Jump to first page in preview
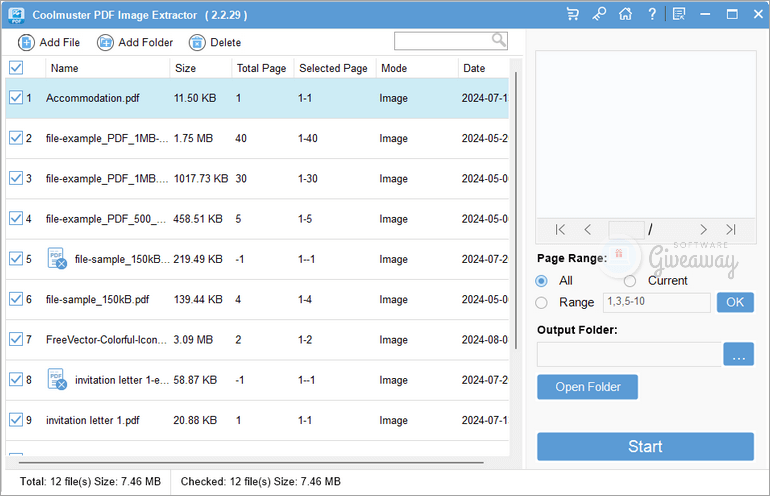770x496 pixels. click(x=560, y=230)
